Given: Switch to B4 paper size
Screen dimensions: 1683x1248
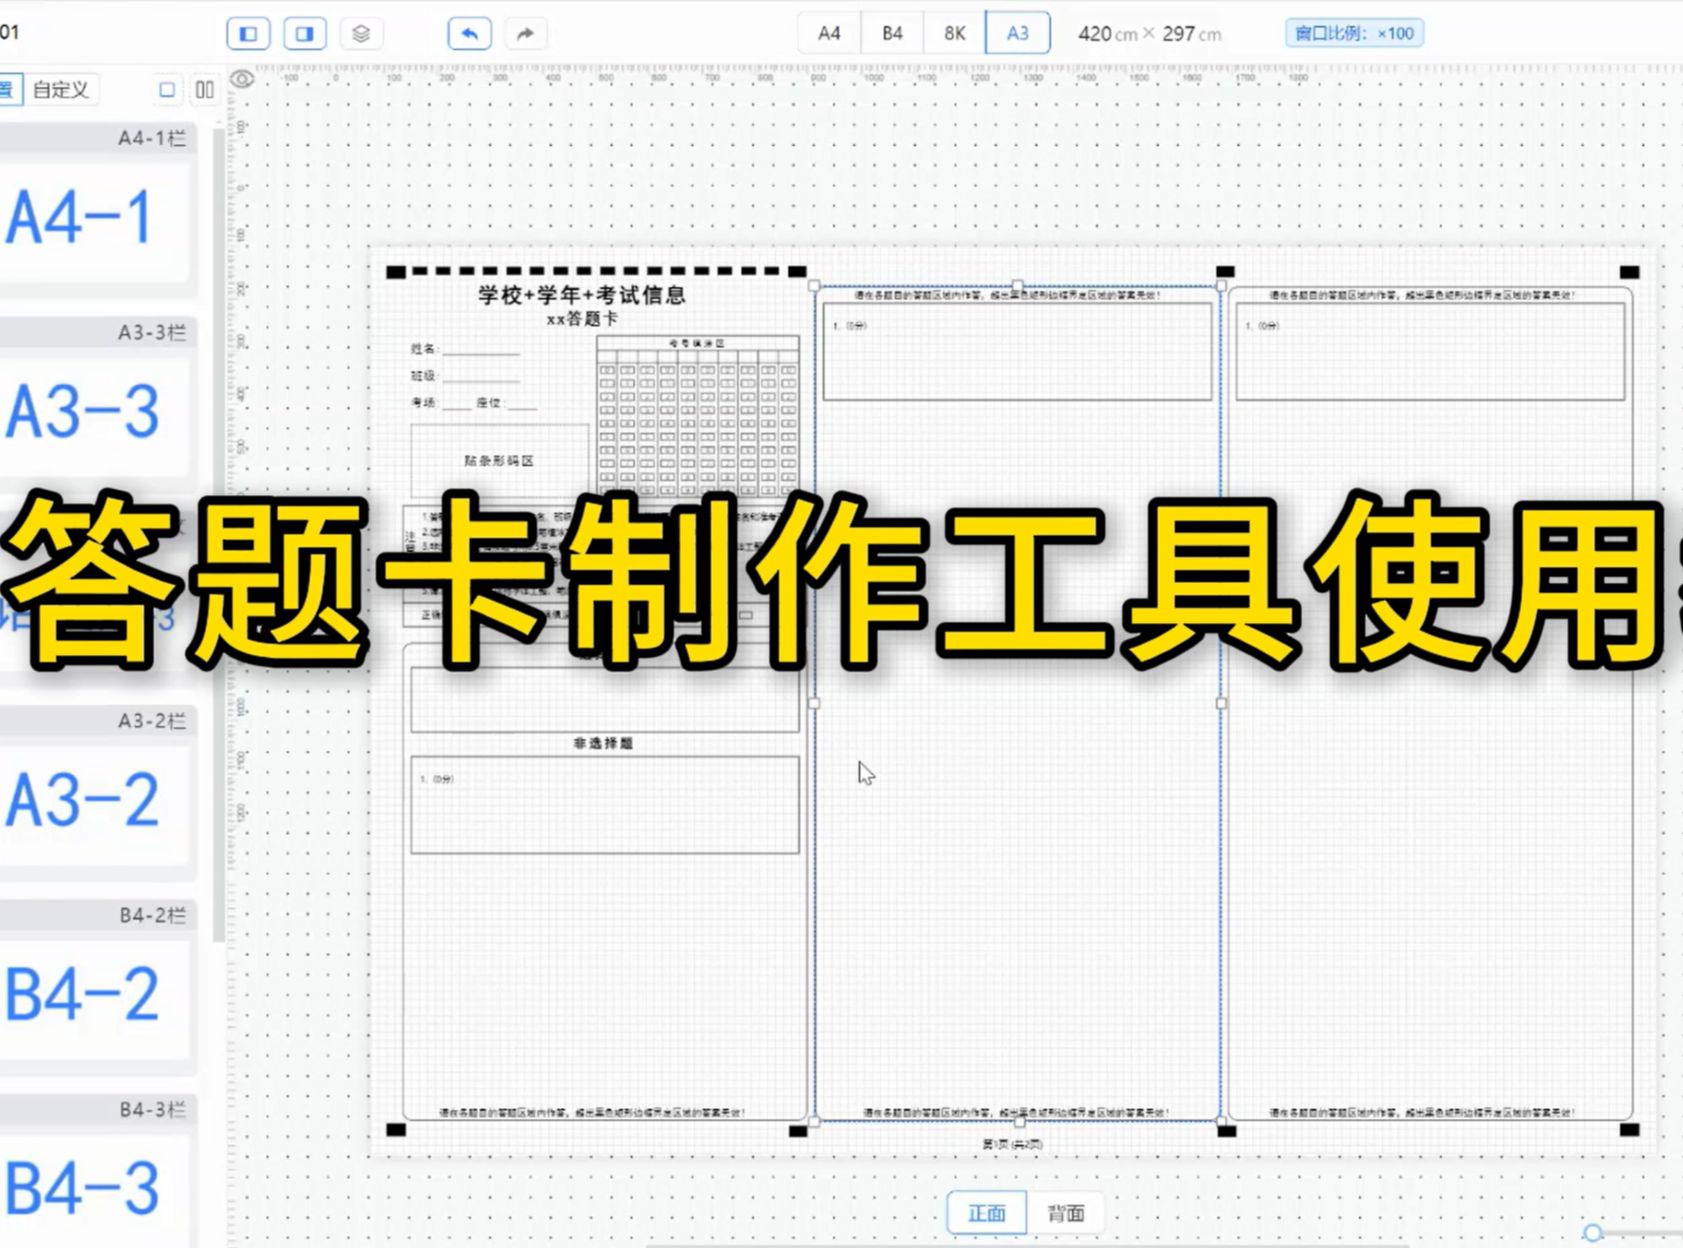Looking at the screenshot, I should point(890,32).
